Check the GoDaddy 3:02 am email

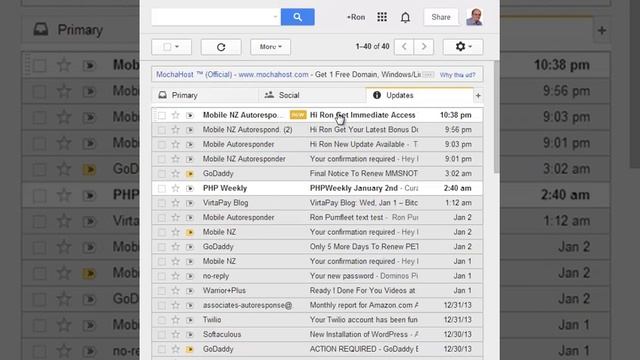[162, 174]
